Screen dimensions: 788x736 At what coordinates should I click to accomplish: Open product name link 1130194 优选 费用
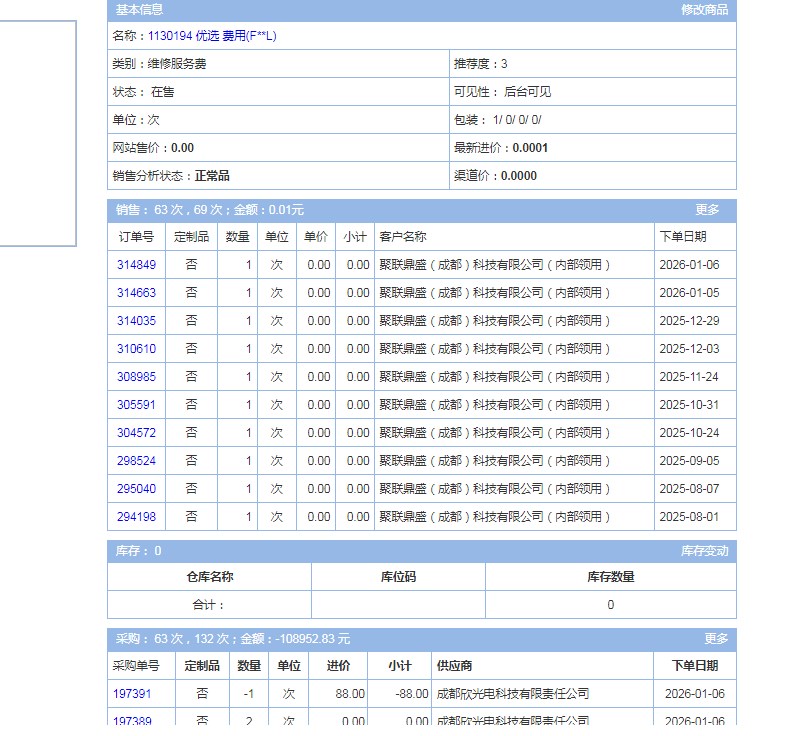pyautogui.click(x=212, y=36)
